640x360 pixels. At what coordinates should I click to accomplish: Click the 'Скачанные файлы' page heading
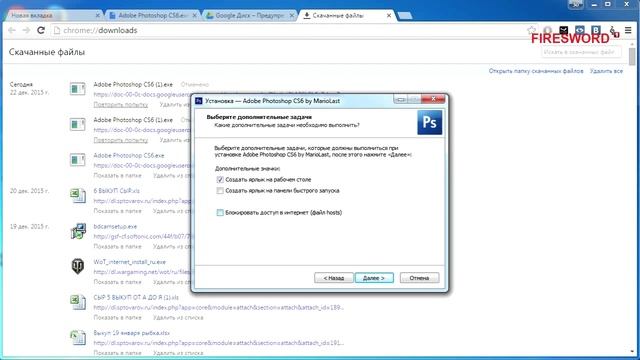pyautogui.click(x=47, y=52)
